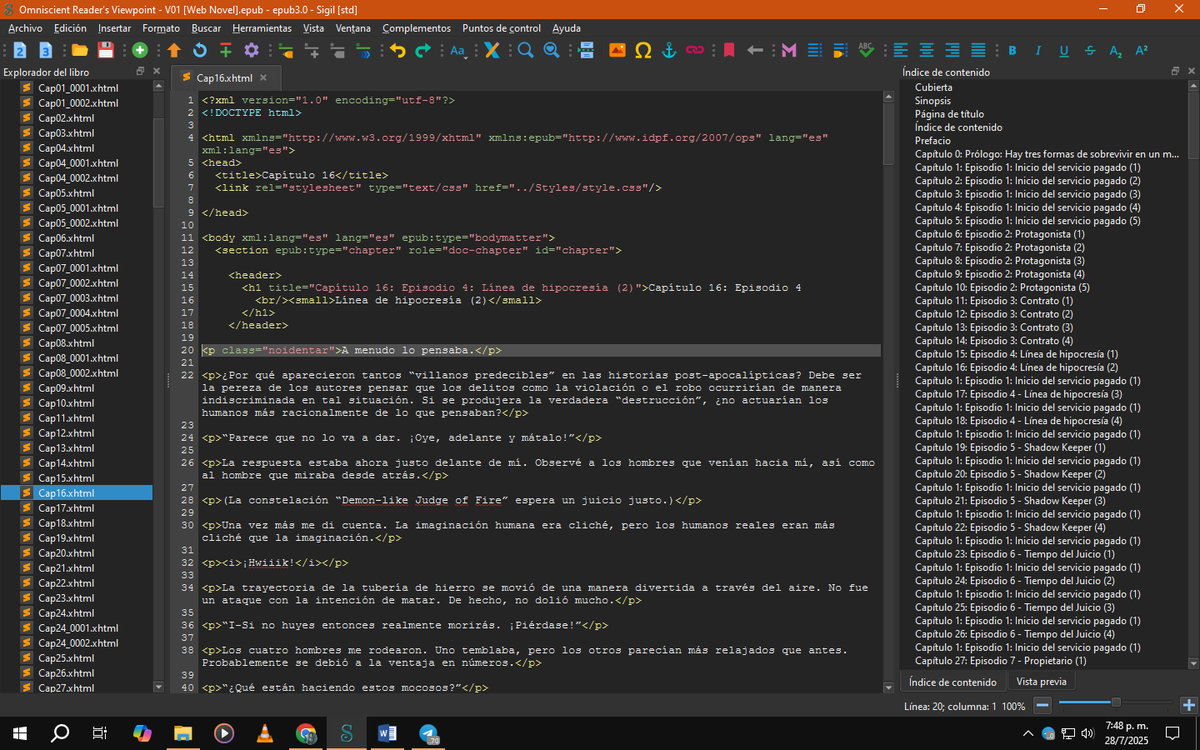This screenshot has height=750, width=1200.
Task: Open Capítulo 16 Línea de hipocresía (2) entry
Action: [x=1016, y=367]
